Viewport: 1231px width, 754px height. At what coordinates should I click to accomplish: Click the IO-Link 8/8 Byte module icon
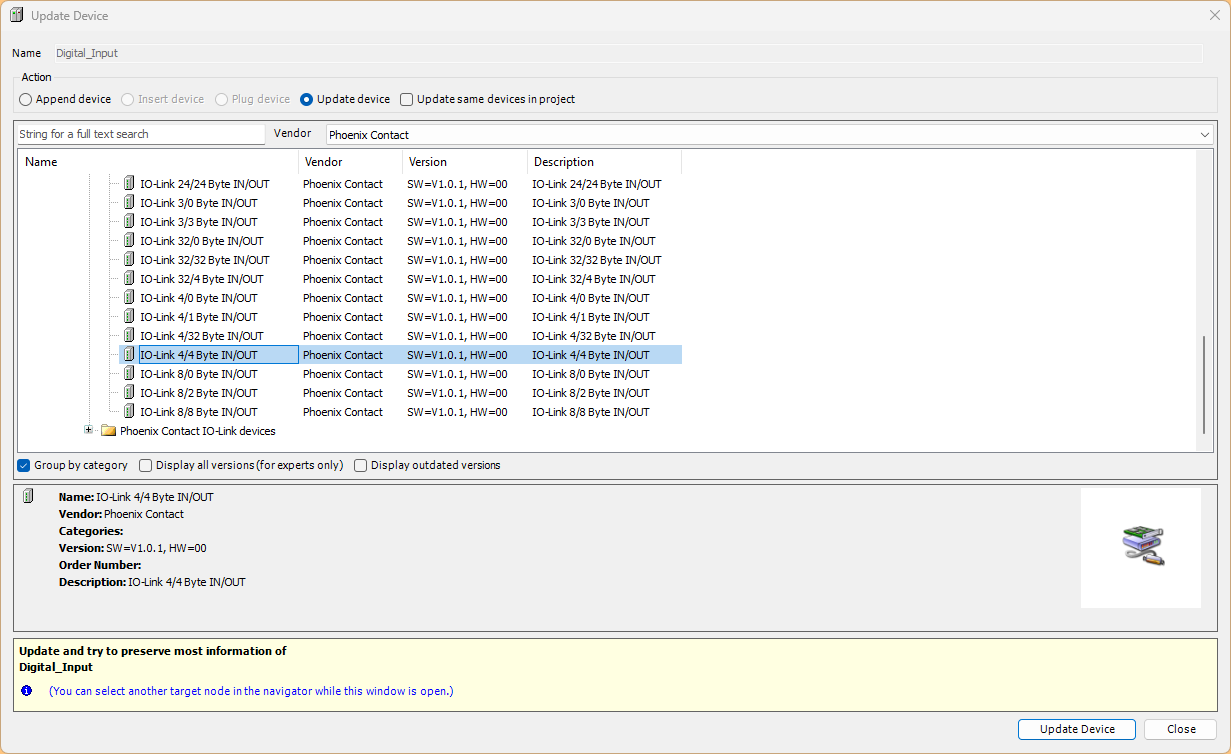point(129,412)
